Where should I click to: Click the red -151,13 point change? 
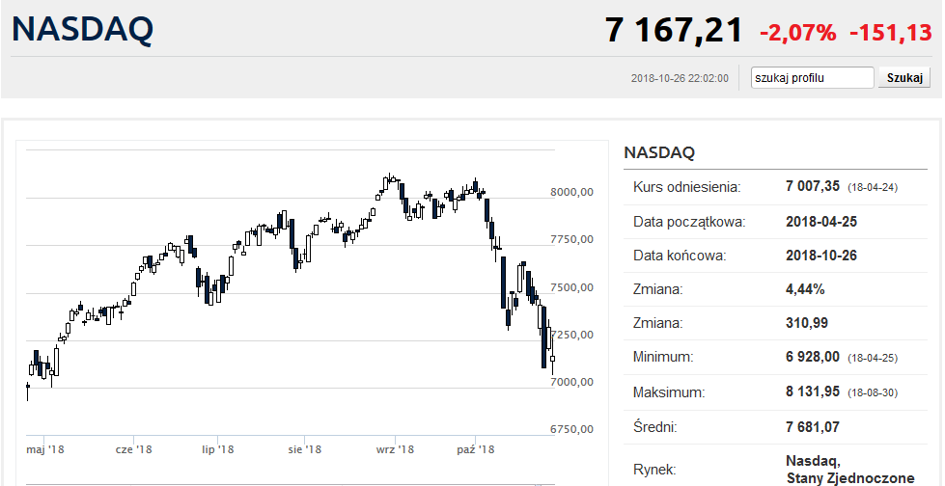(890, 32)
